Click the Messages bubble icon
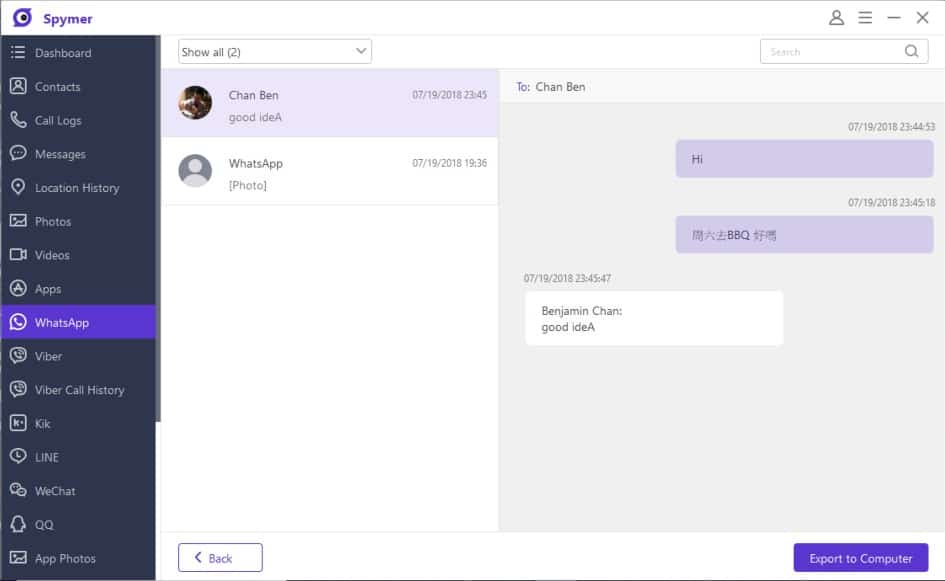Screen dimensions: 945x581 point(18,154)
